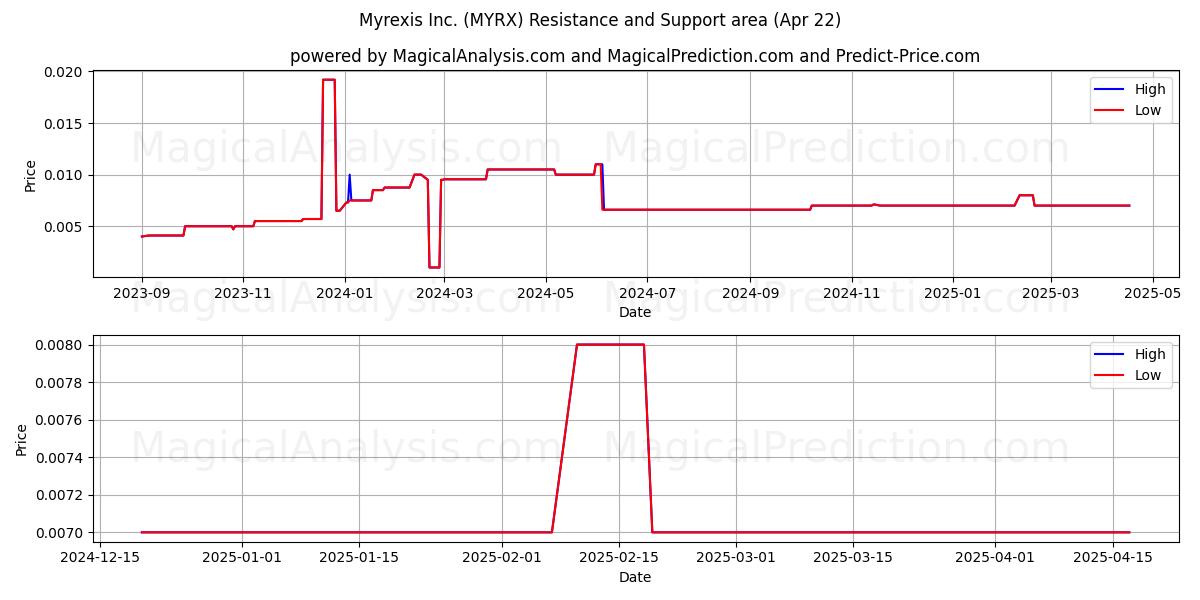The height and width of the screenshot is (600, 1200).
Task: Click the 2024-01 x-axis tick label
Action: 345,294
